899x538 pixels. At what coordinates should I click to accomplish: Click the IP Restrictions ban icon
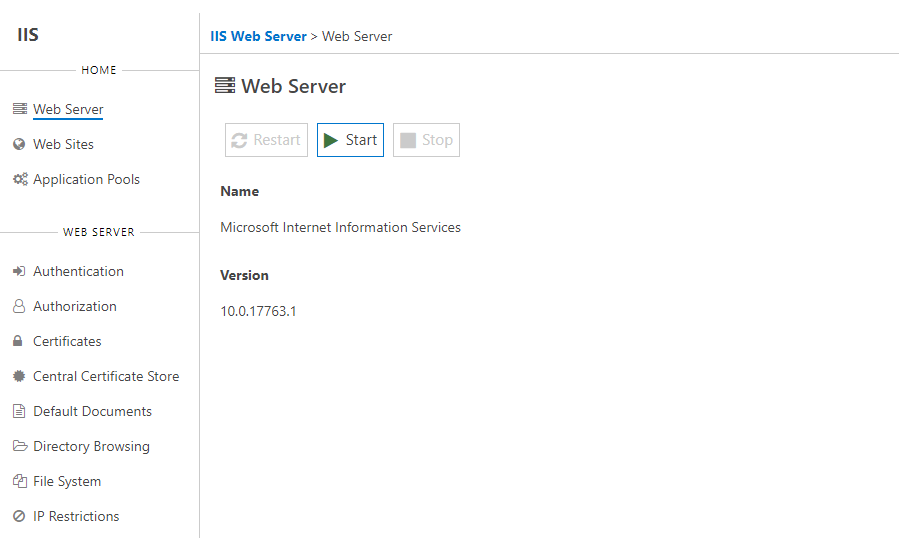(x=19, y=516)
